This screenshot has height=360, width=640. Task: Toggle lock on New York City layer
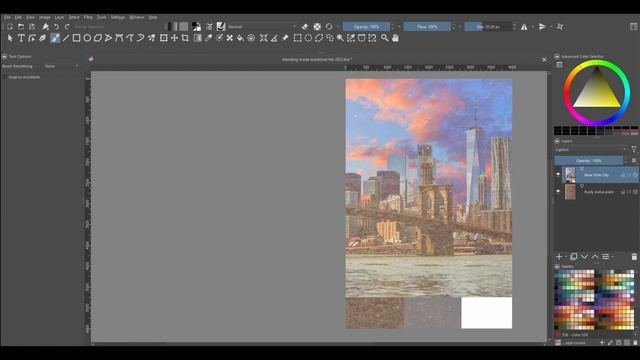point(623,175)
